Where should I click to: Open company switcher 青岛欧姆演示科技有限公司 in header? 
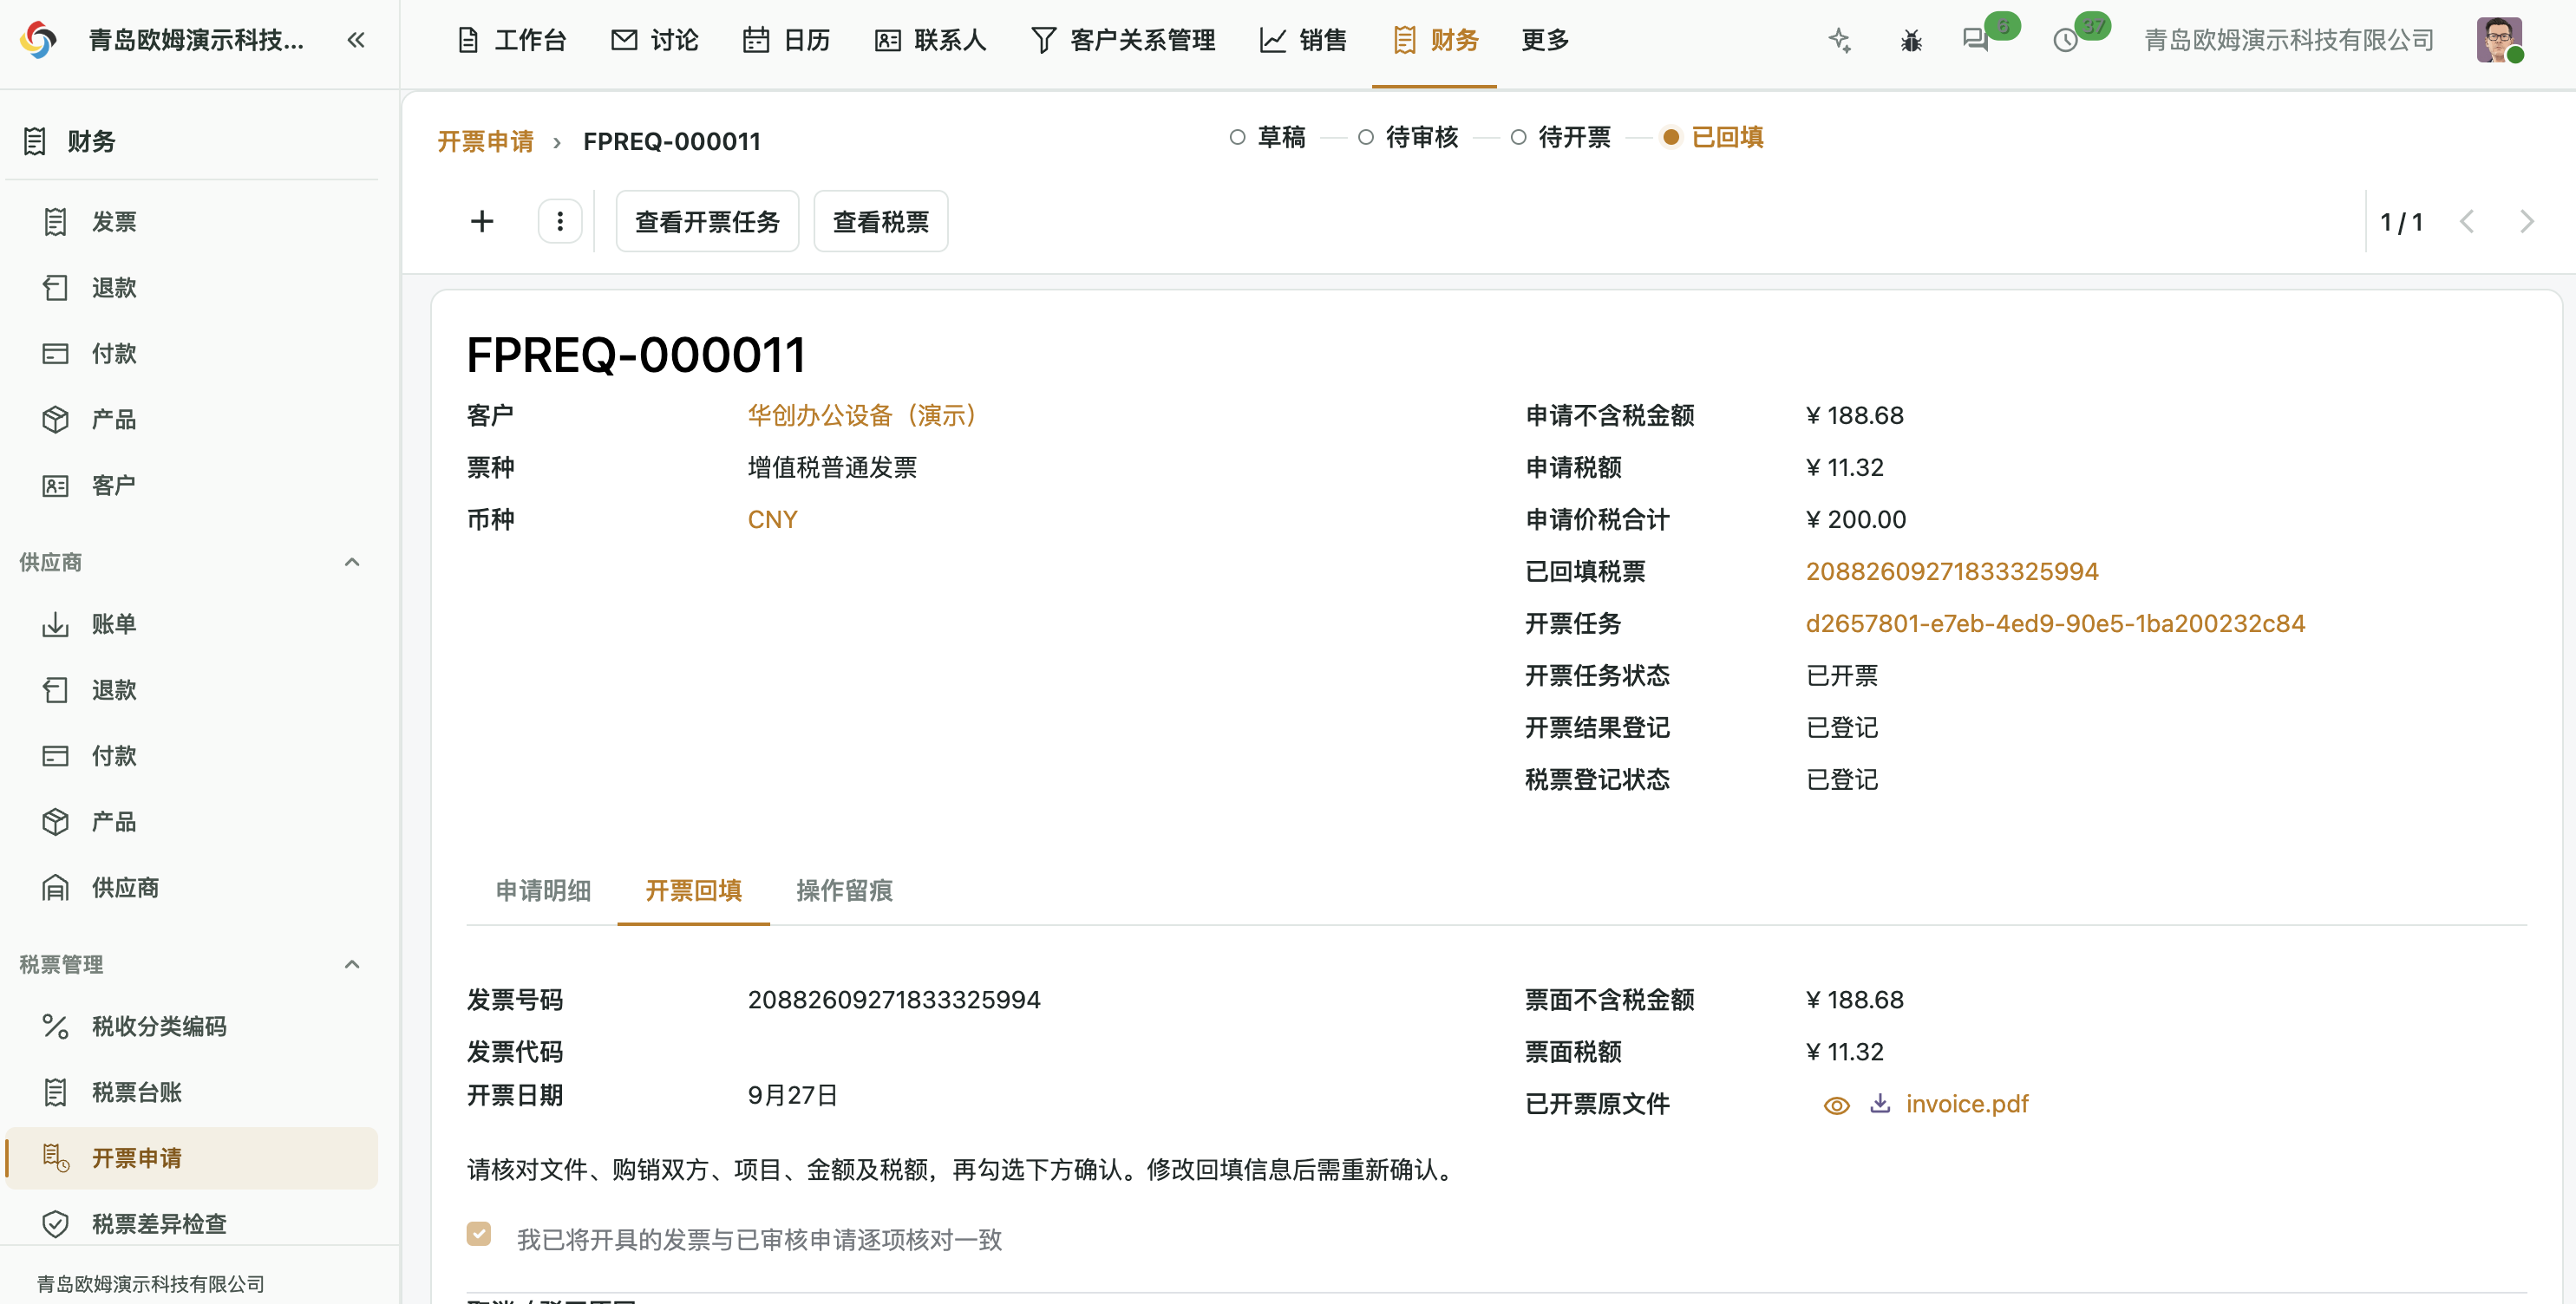[2288, 40]
